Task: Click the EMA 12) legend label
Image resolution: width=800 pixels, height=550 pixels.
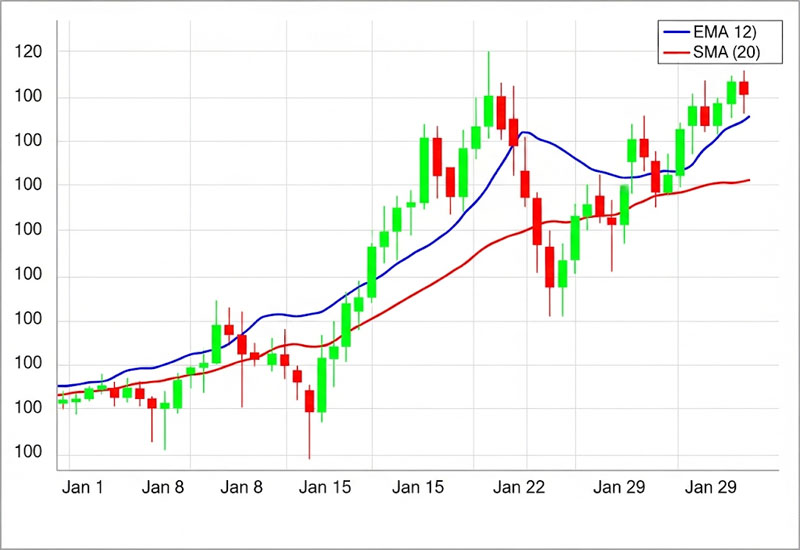Action: (x=730, y=33)
